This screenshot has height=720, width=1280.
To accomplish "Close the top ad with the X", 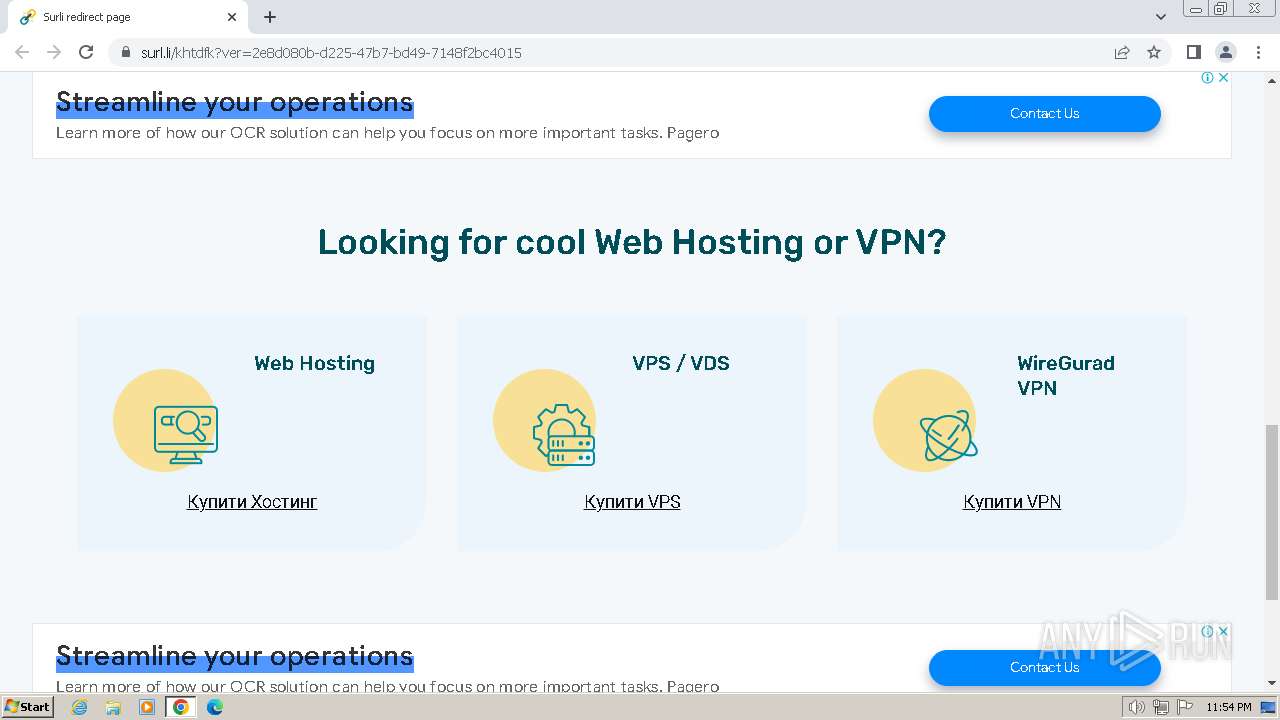I will pos(1223,77).
